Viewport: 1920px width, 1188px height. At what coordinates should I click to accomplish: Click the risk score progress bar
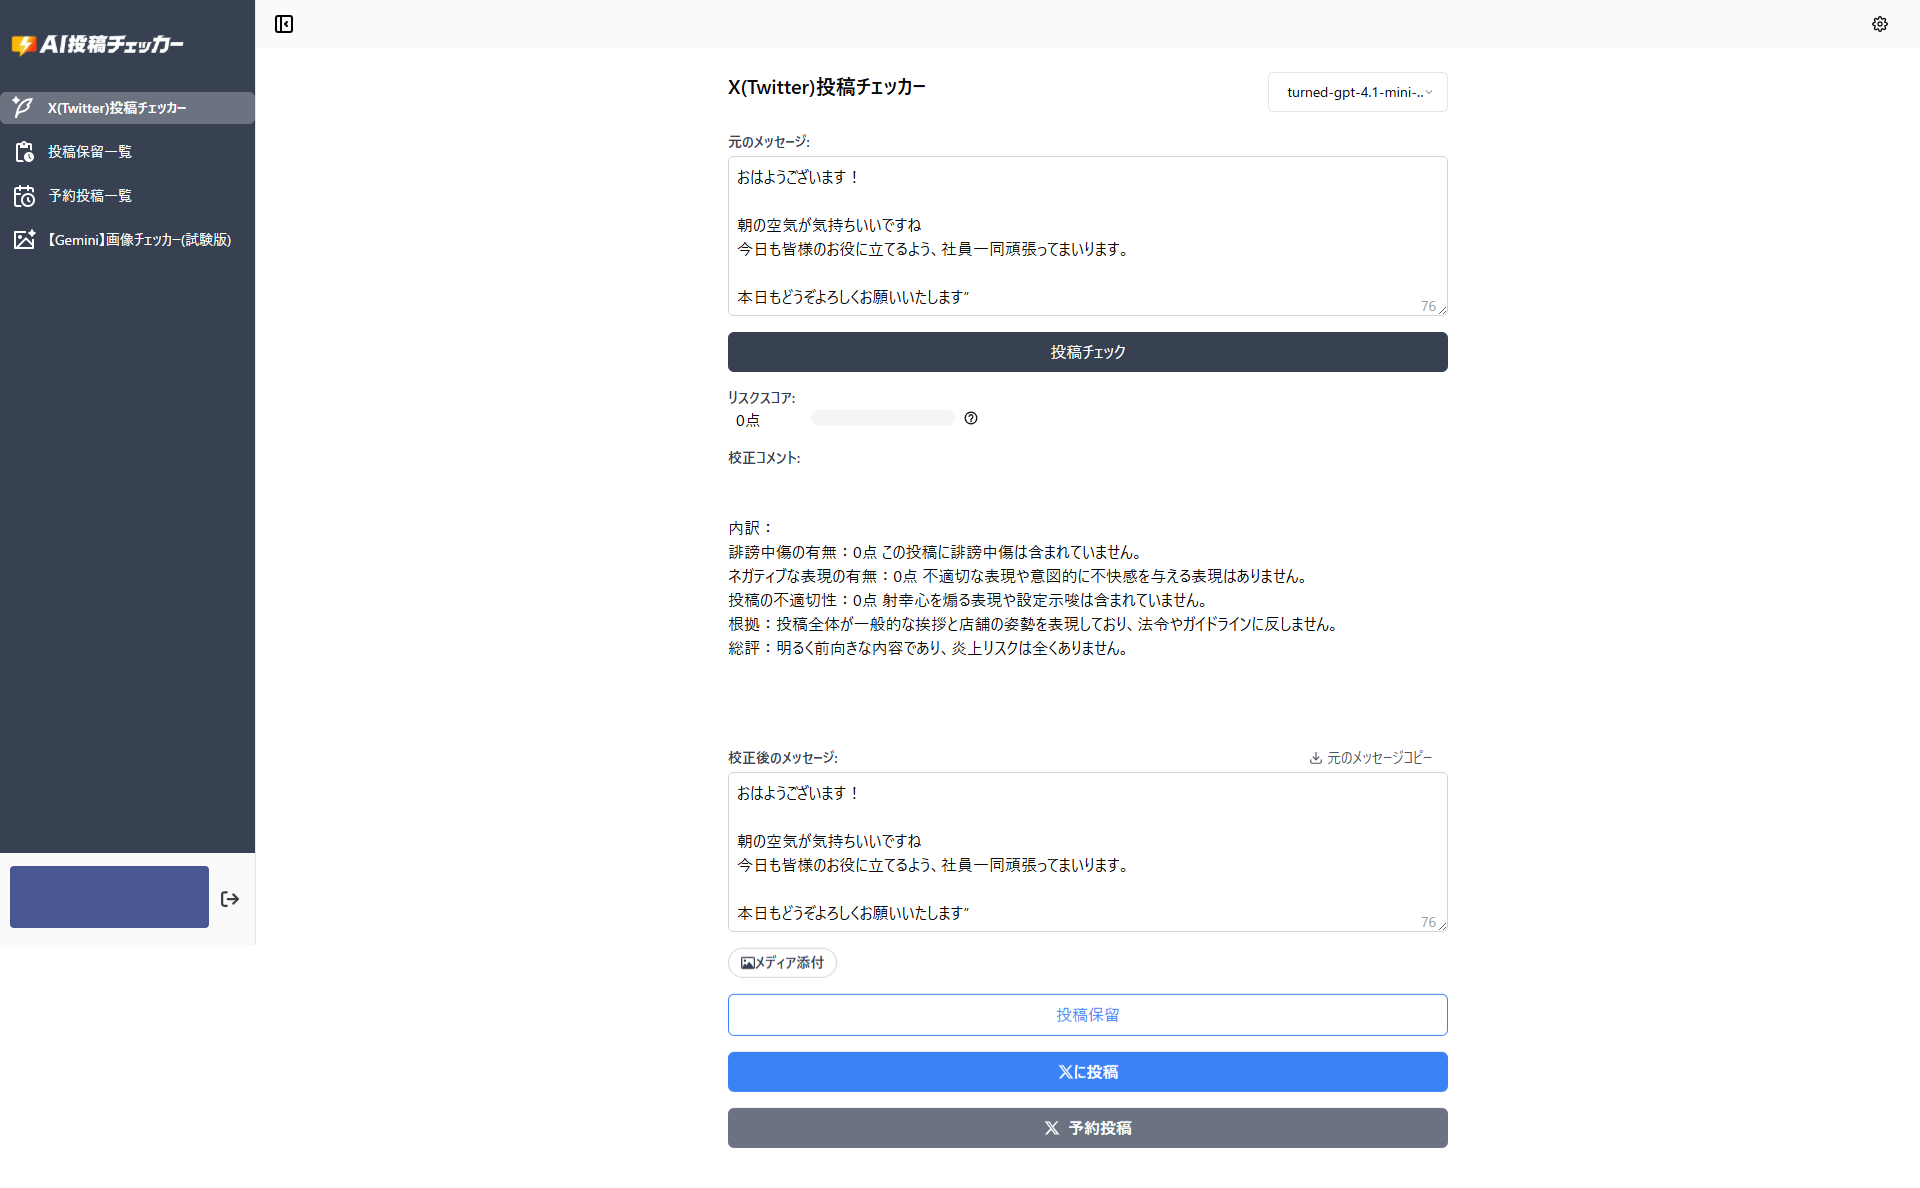(x=881, y=418)
